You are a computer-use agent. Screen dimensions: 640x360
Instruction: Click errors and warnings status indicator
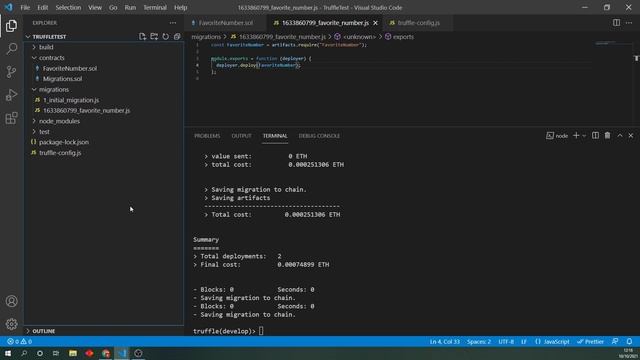(20, 342)
